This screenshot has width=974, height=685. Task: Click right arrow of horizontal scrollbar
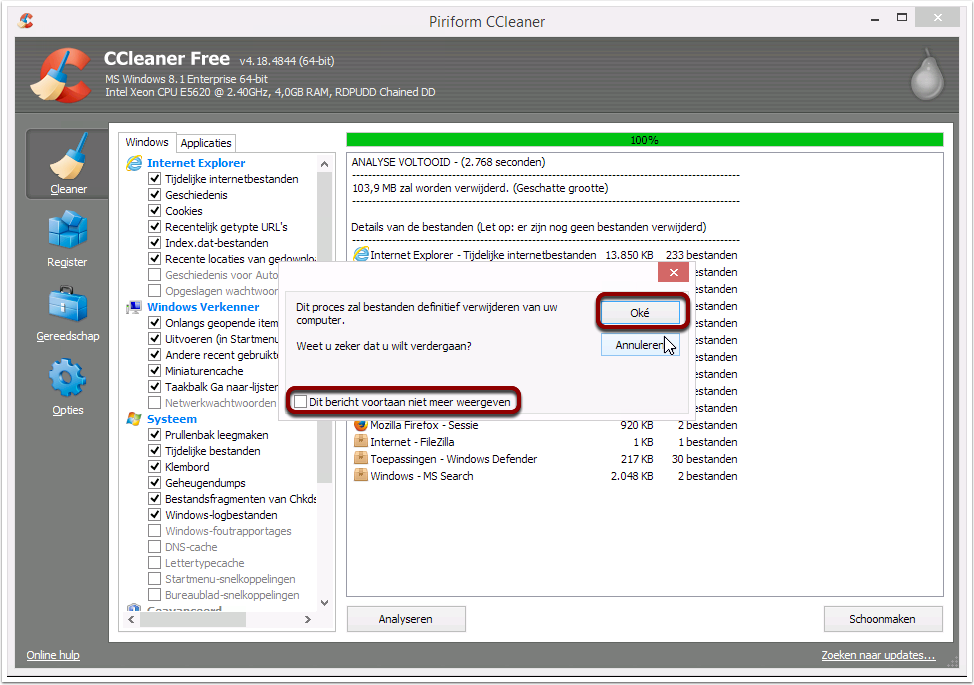click(x=307, y=619)
